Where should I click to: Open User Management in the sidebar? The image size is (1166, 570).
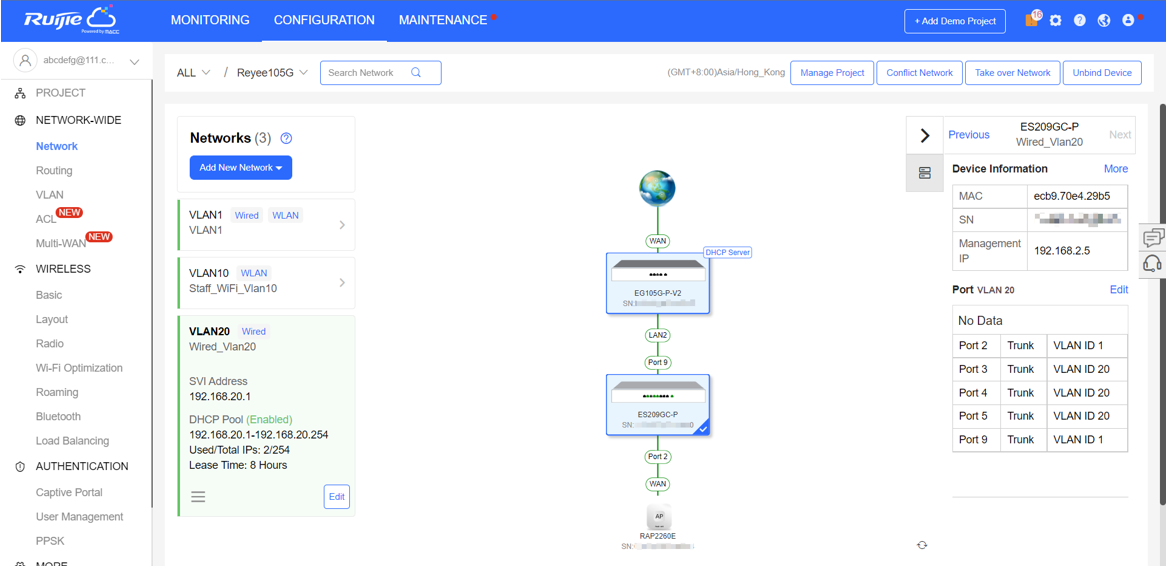click(80, 516)
